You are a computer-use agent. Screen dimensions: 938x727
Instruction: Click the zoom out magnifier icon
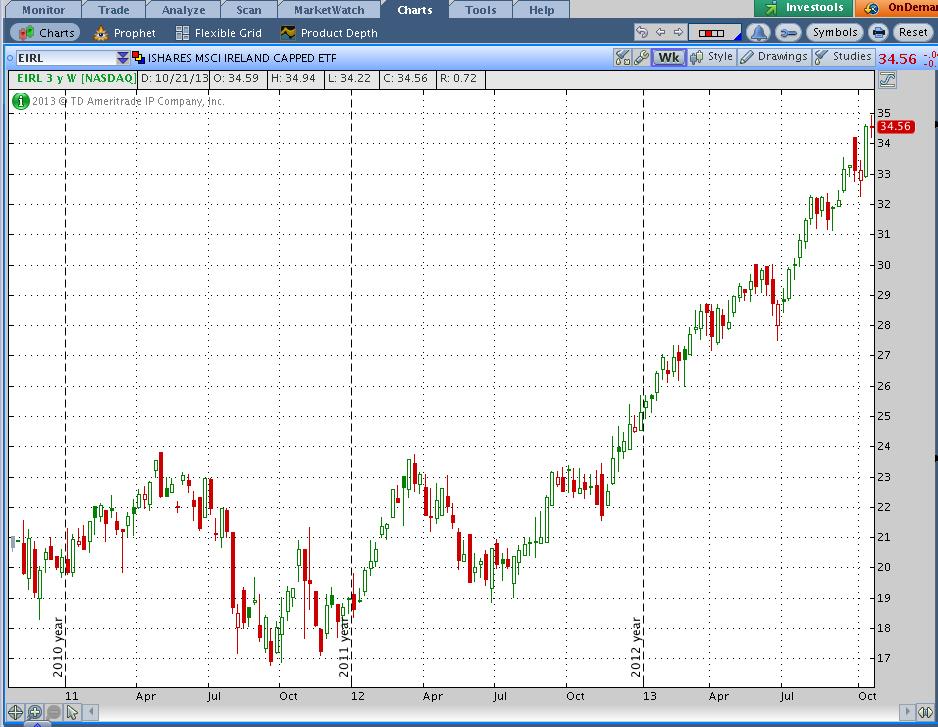click(53, 712)
